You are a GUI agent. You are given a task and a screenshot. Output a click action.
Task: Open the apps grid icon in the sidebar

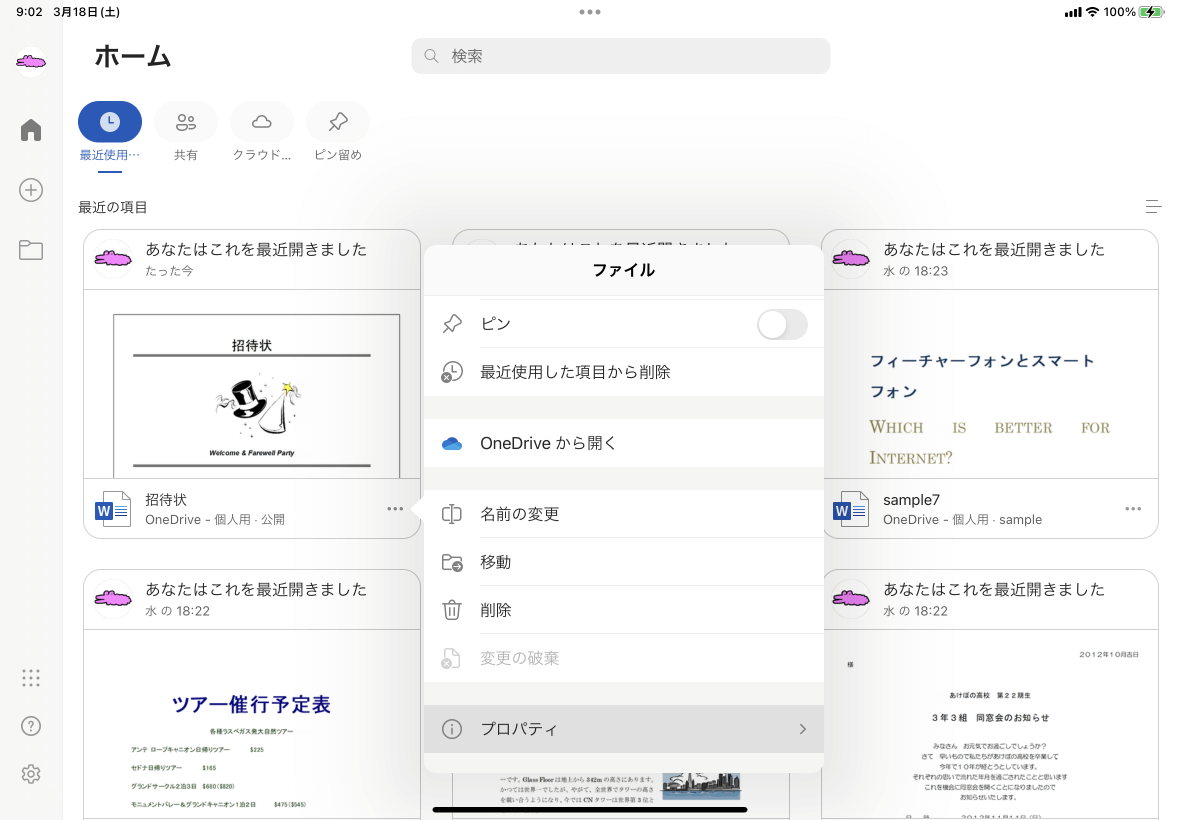click(31, 678)
